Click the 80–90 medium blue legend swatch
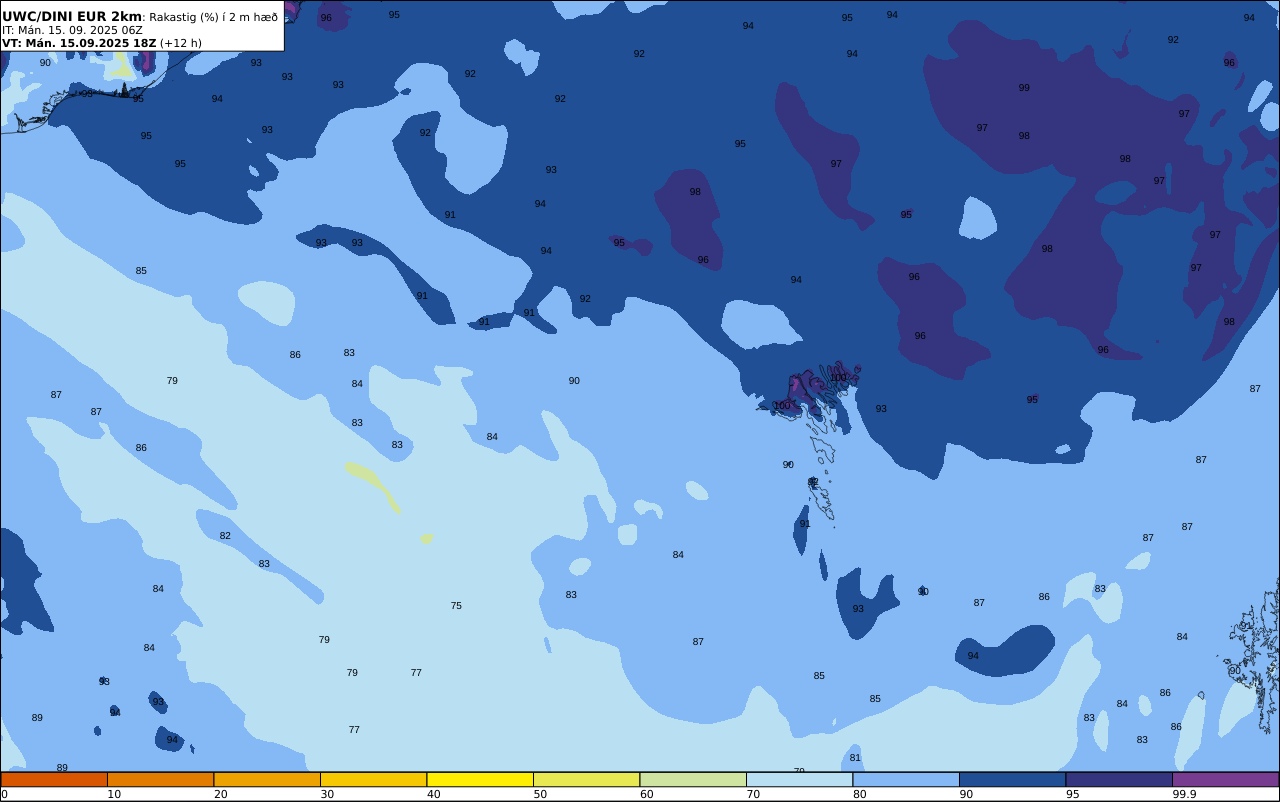The height and width of the screenshot is (802, 1280). click(x=906, y=779)
